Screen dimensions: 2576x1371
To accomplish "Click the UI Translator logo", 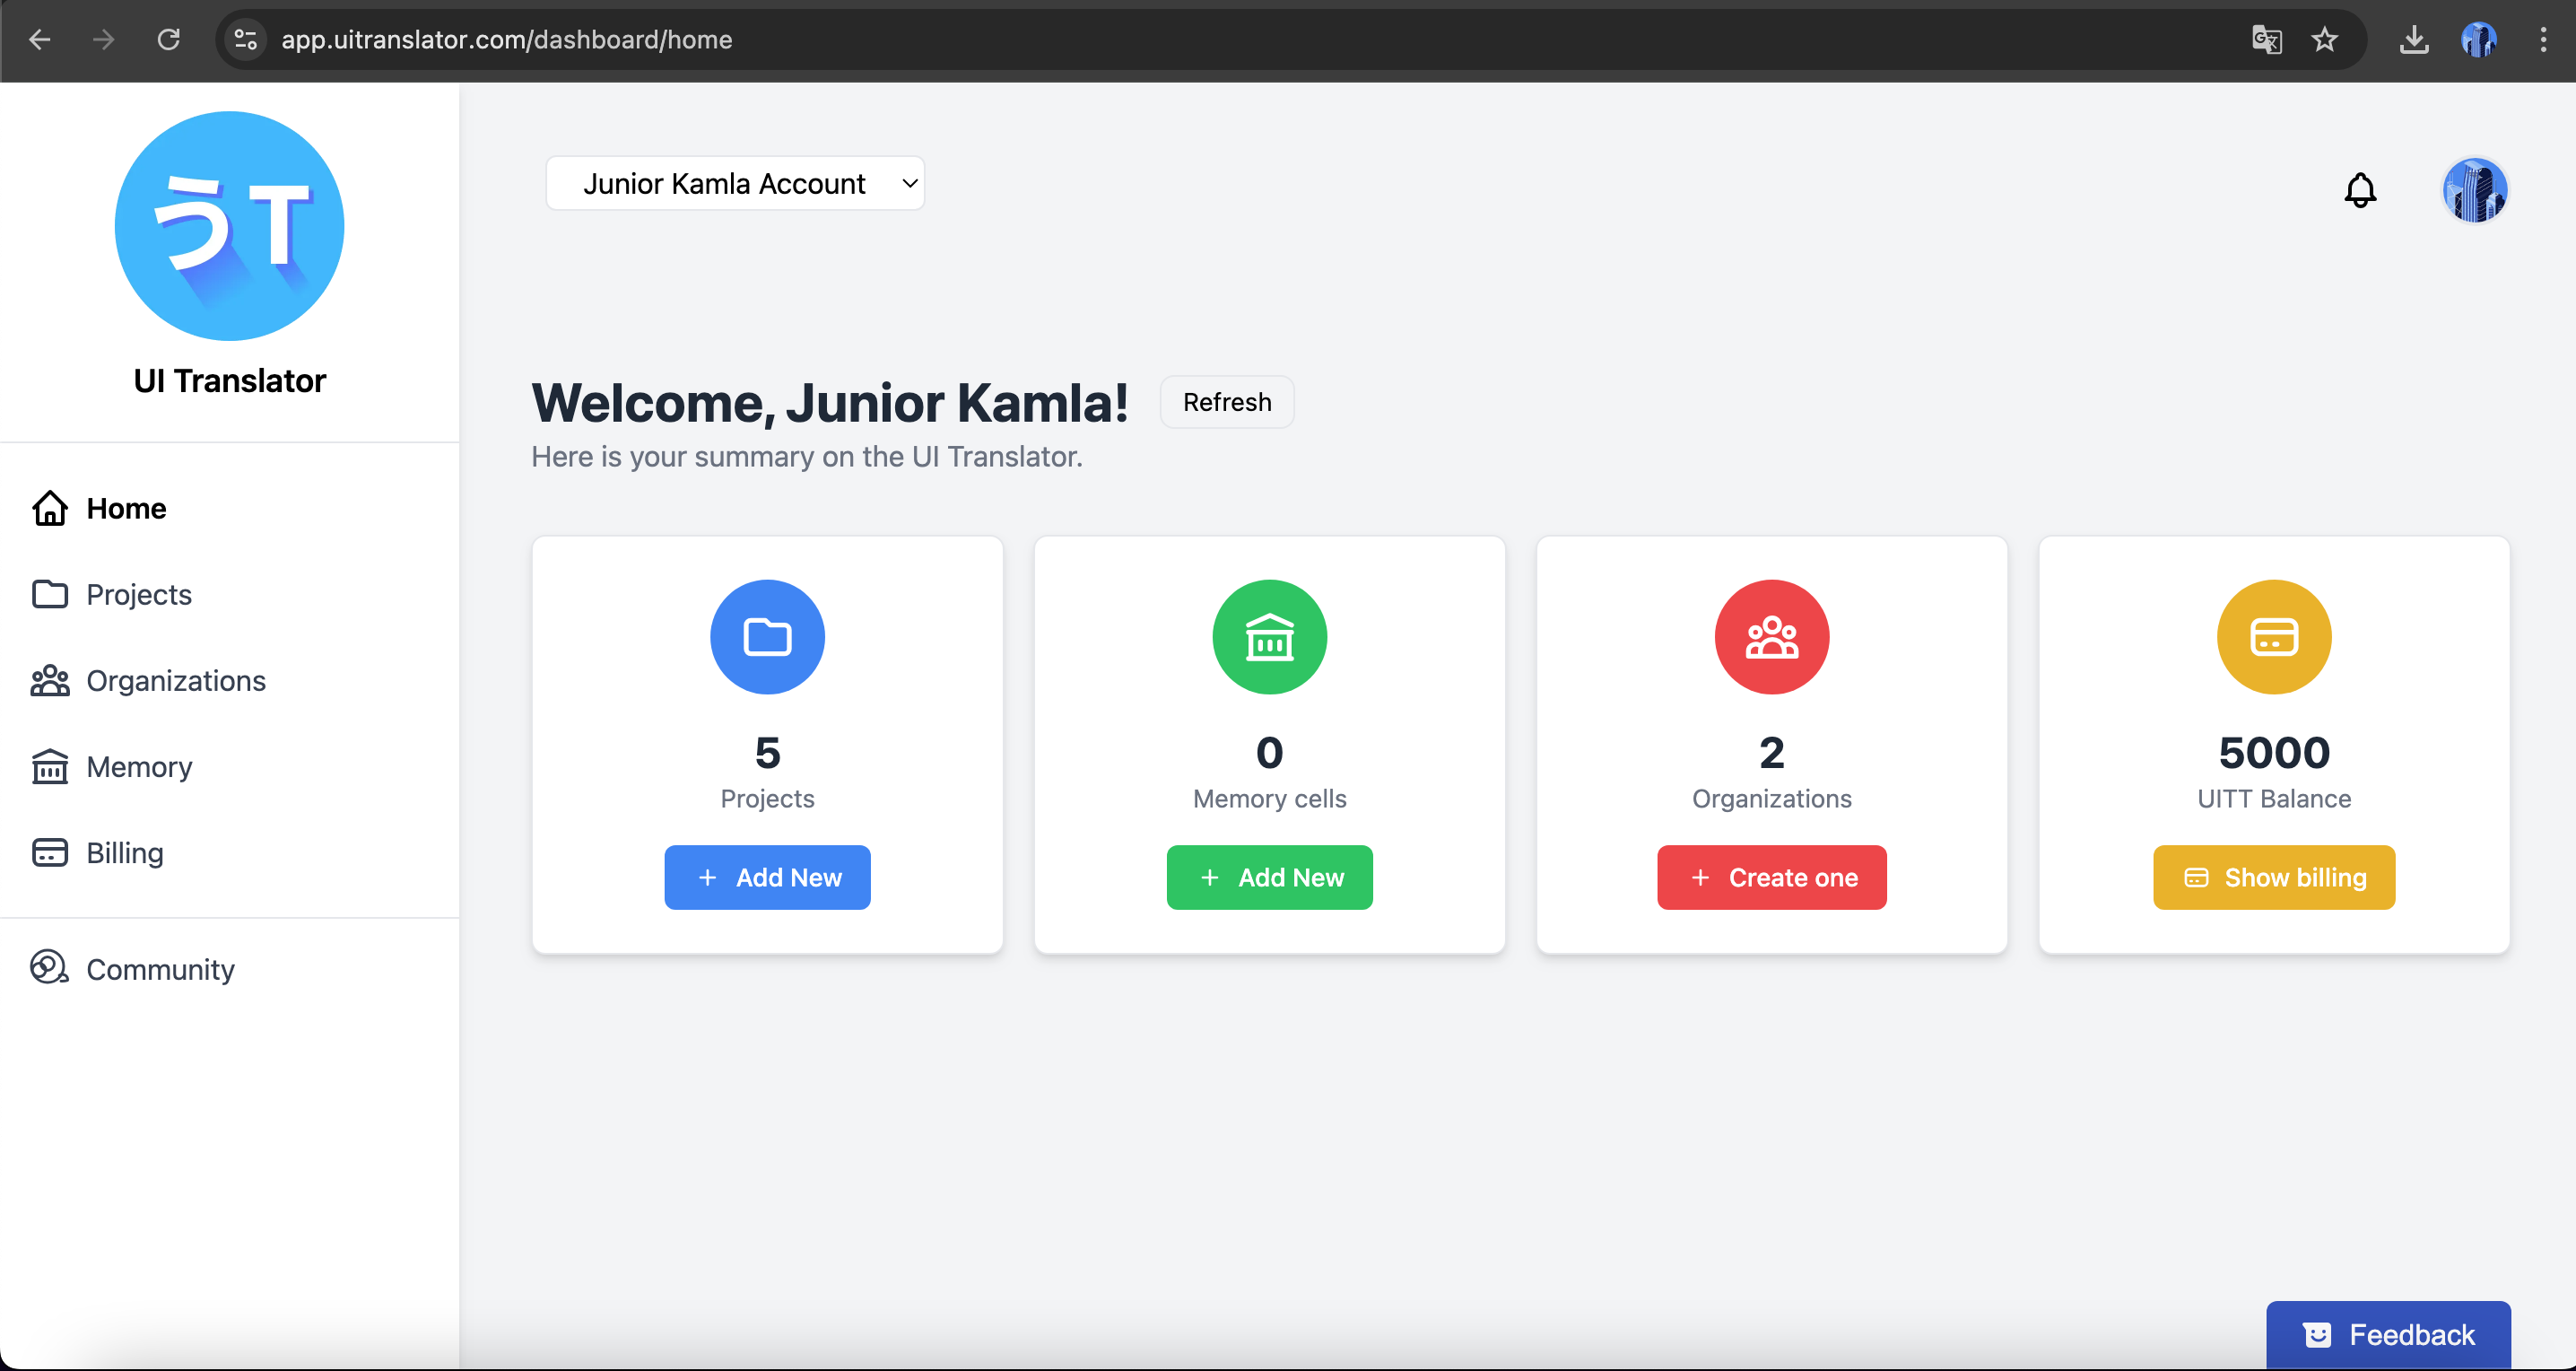I will (229, 226).
